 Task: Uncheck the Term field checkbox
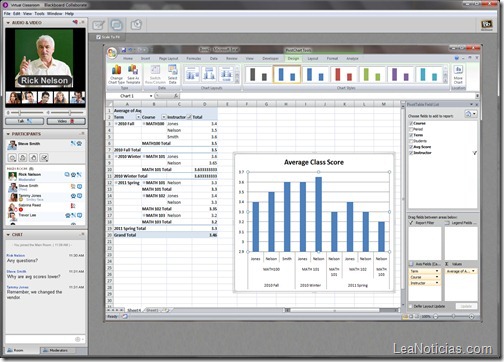[x=411, y=135]
